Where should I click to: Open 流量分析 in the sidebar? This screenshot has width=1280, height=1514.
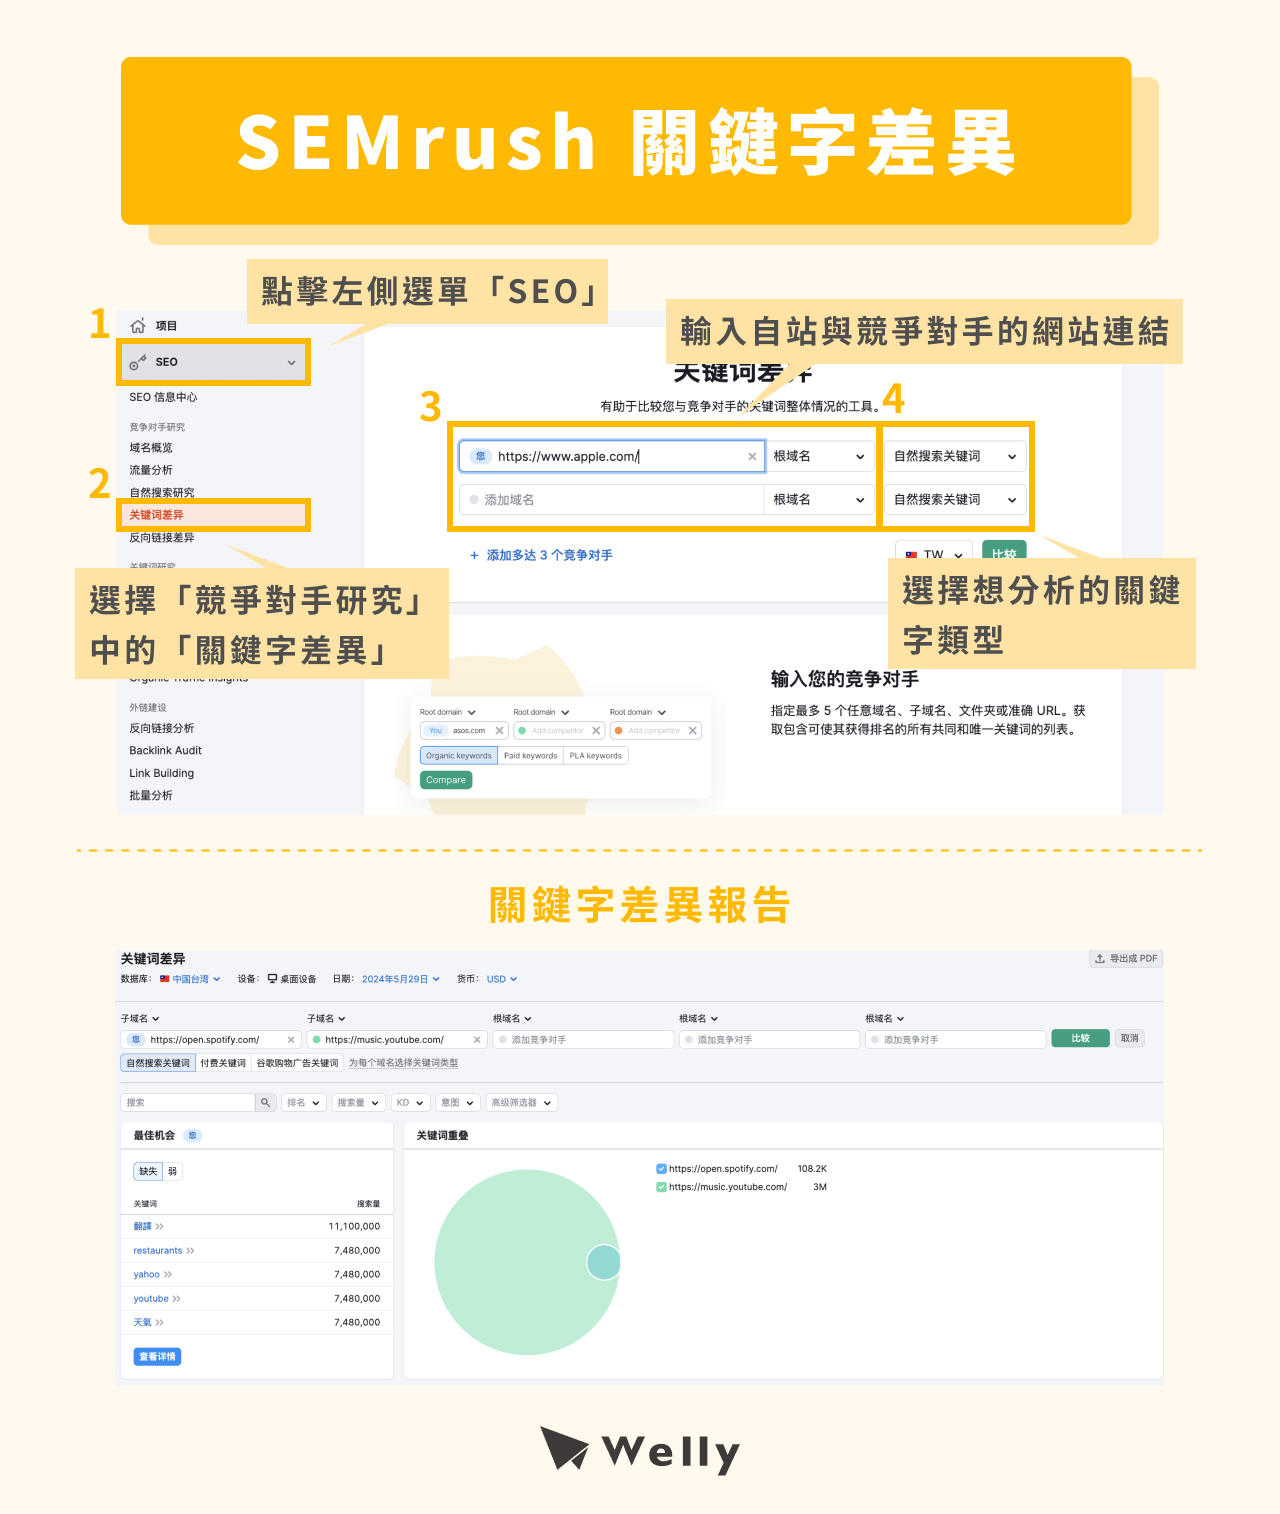coord(151,470)
